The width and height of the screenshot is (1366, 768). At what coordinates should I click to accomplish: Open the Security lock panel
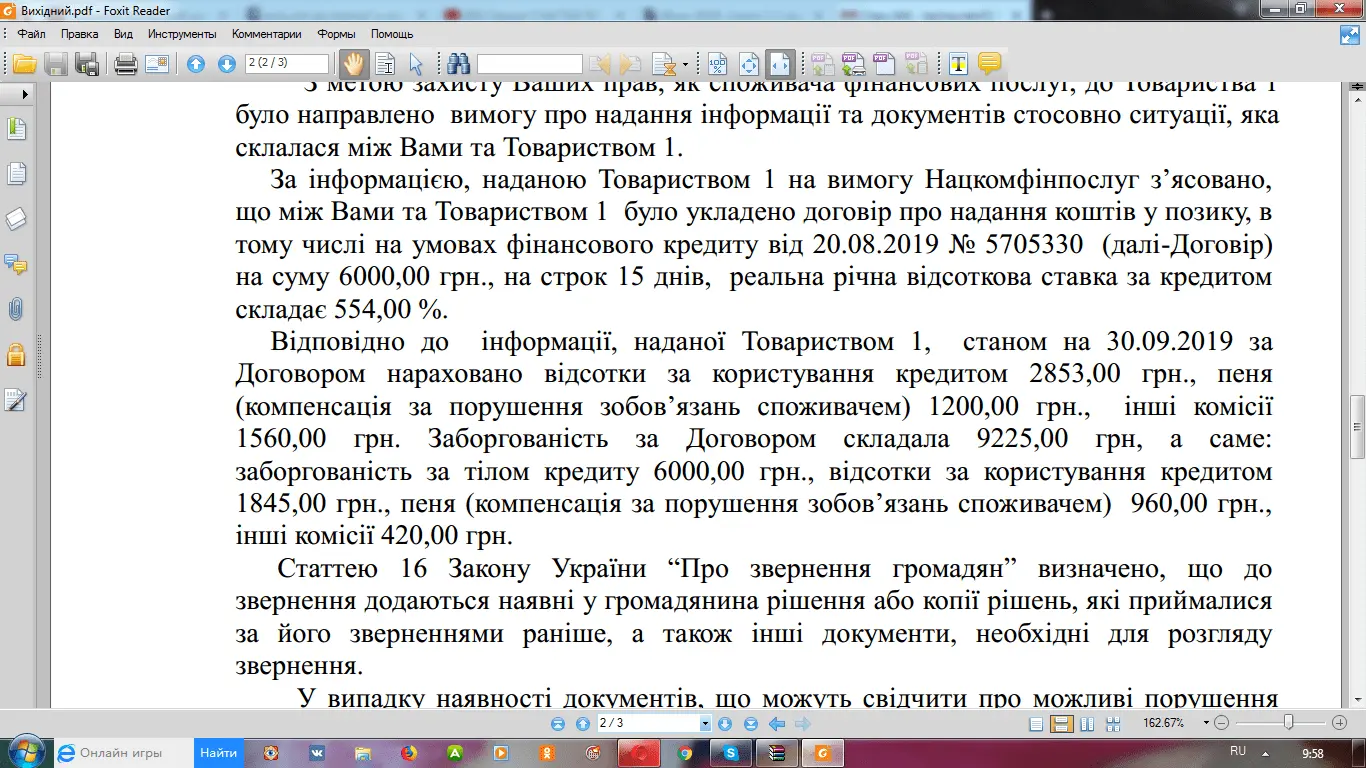point(17,354)
